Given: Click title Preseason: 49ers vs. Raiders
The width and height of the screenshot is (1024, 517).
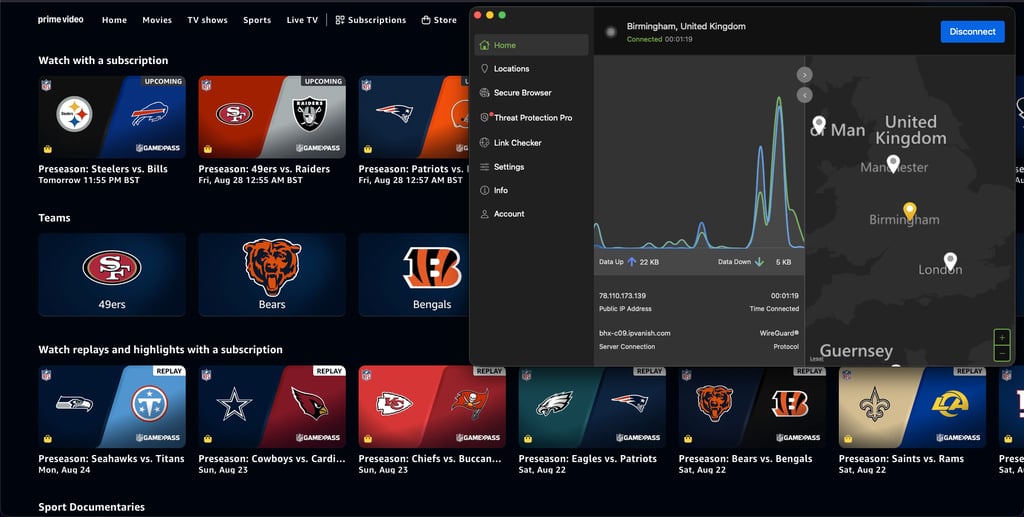Looking at the screenshot, I should click(264, 169).
